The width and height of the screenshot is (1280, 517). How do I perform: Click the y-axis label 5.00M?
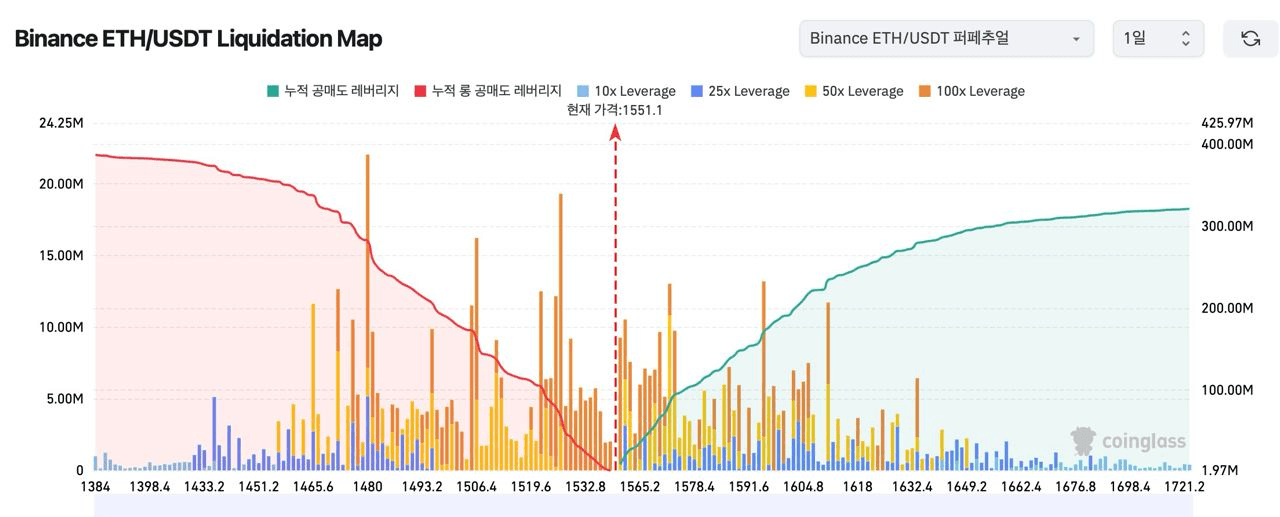[66, 399]
